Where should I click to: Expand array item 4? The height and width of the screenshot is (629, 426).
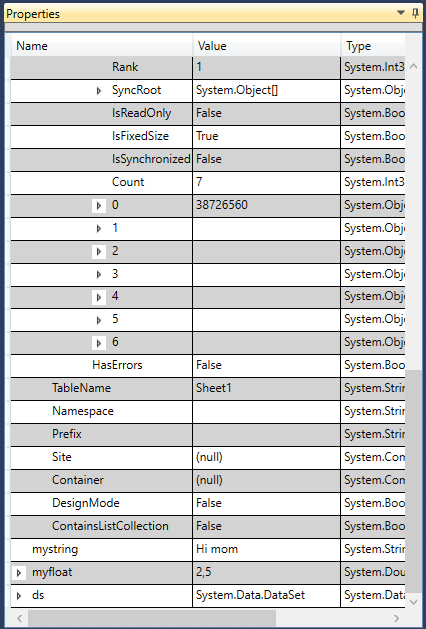(99, 297)
